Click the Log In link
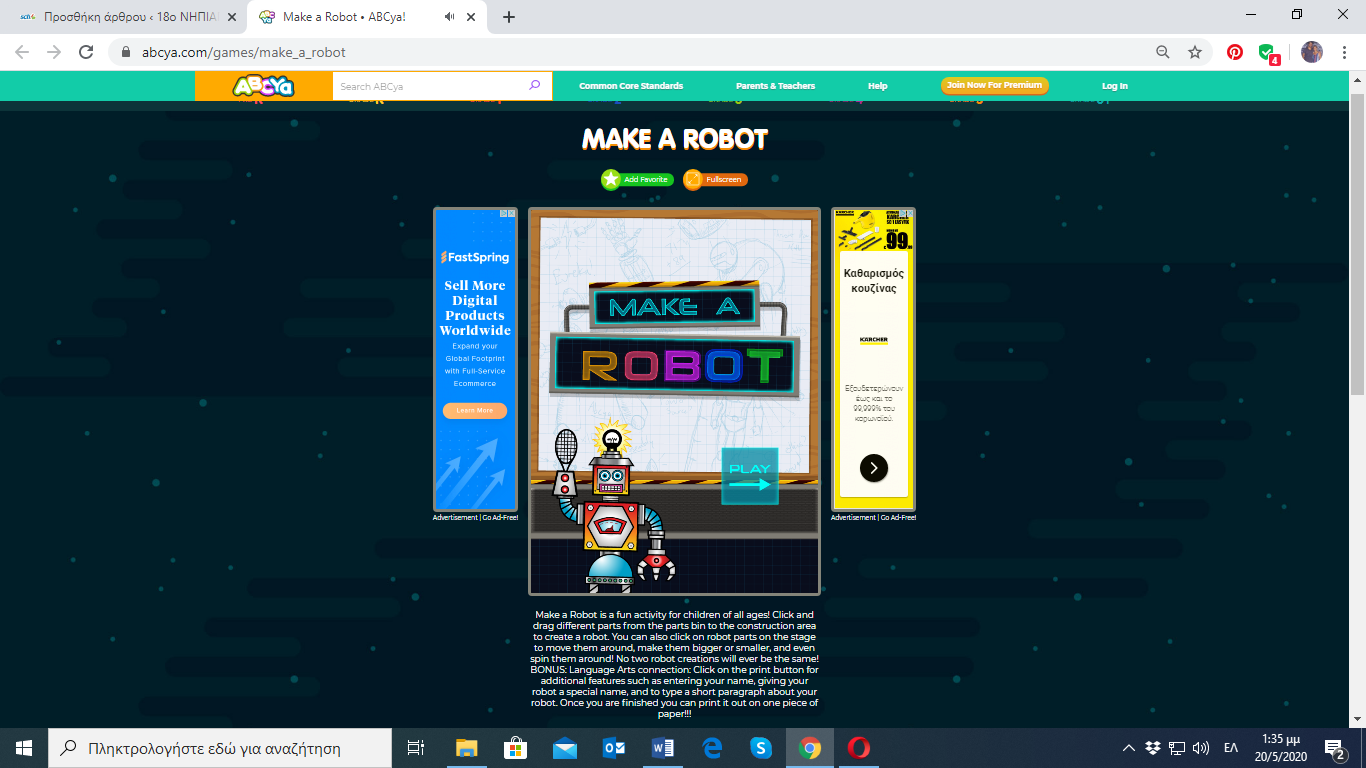This screenshot has width=1366, height=768. point(1114,86)
